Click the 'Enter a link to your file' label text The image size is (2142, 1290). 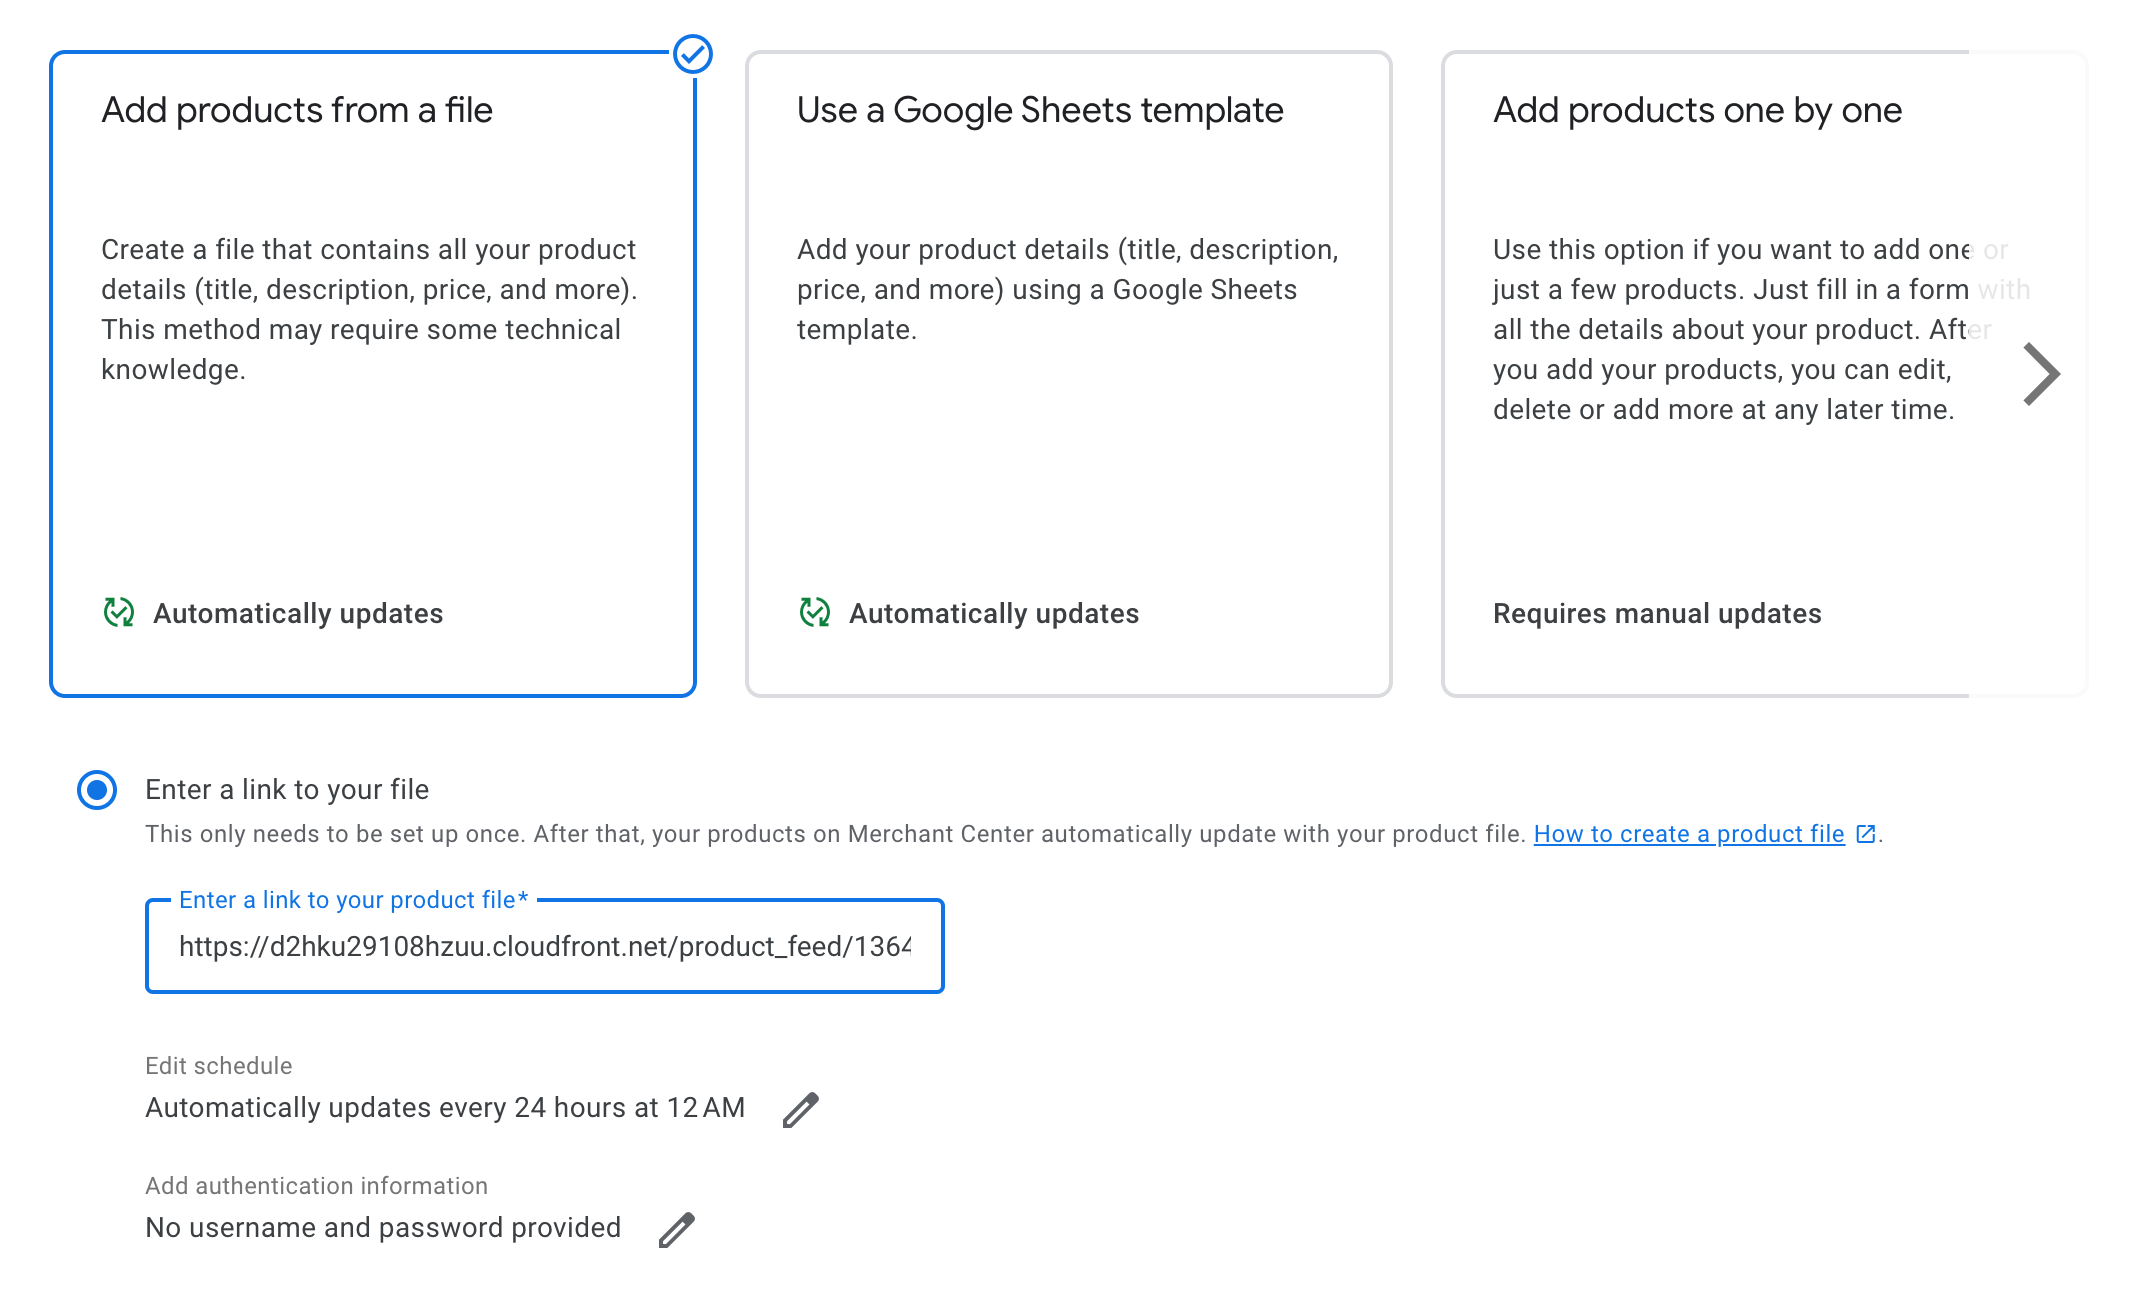click(x=287, y=790)
